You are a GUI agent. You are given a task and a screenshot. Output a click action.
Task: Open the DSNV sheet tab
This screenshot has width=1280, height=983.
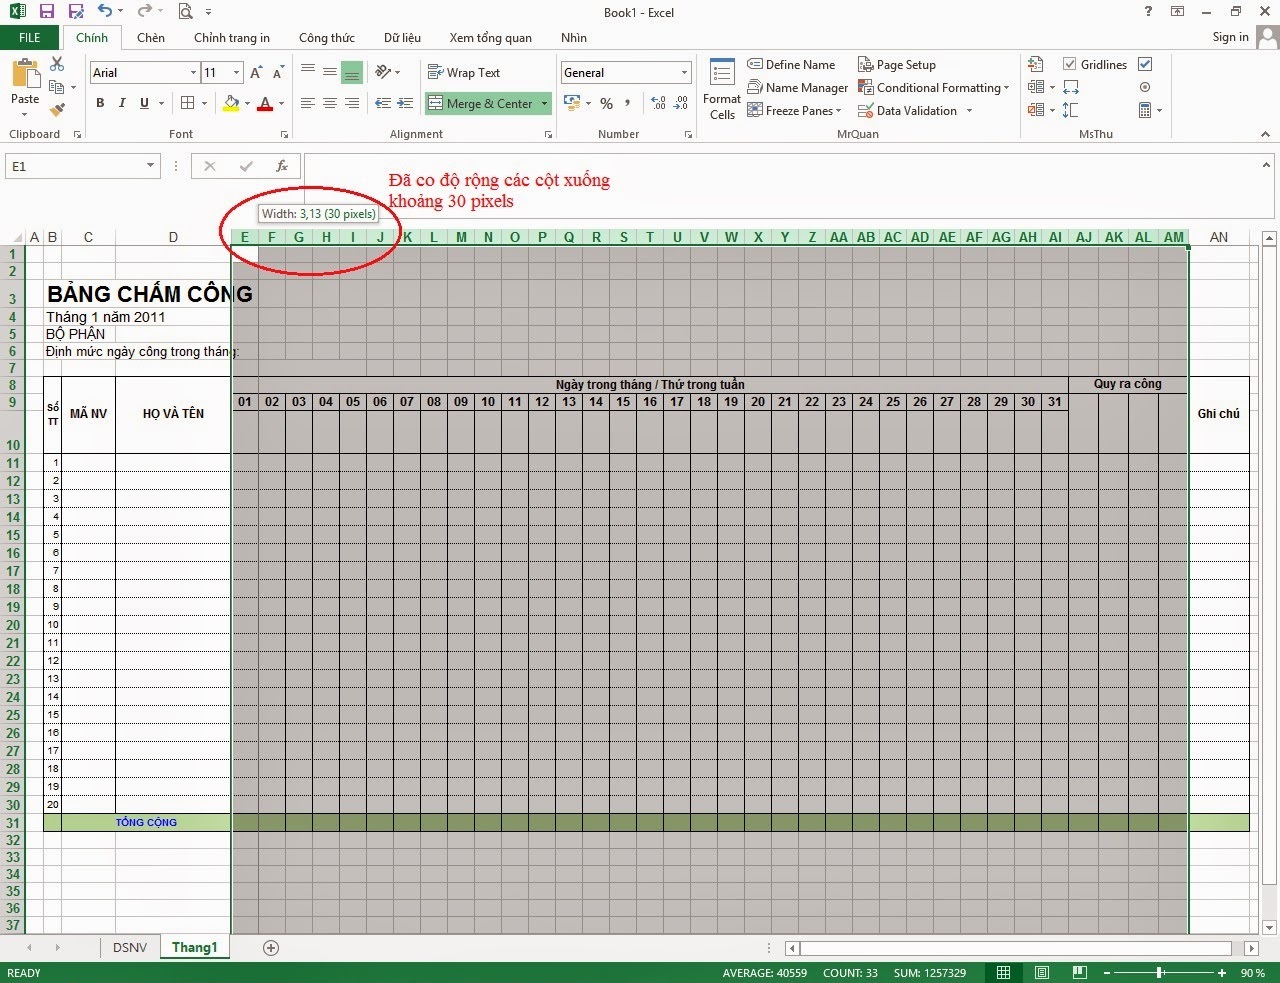(x=130, y=947)
